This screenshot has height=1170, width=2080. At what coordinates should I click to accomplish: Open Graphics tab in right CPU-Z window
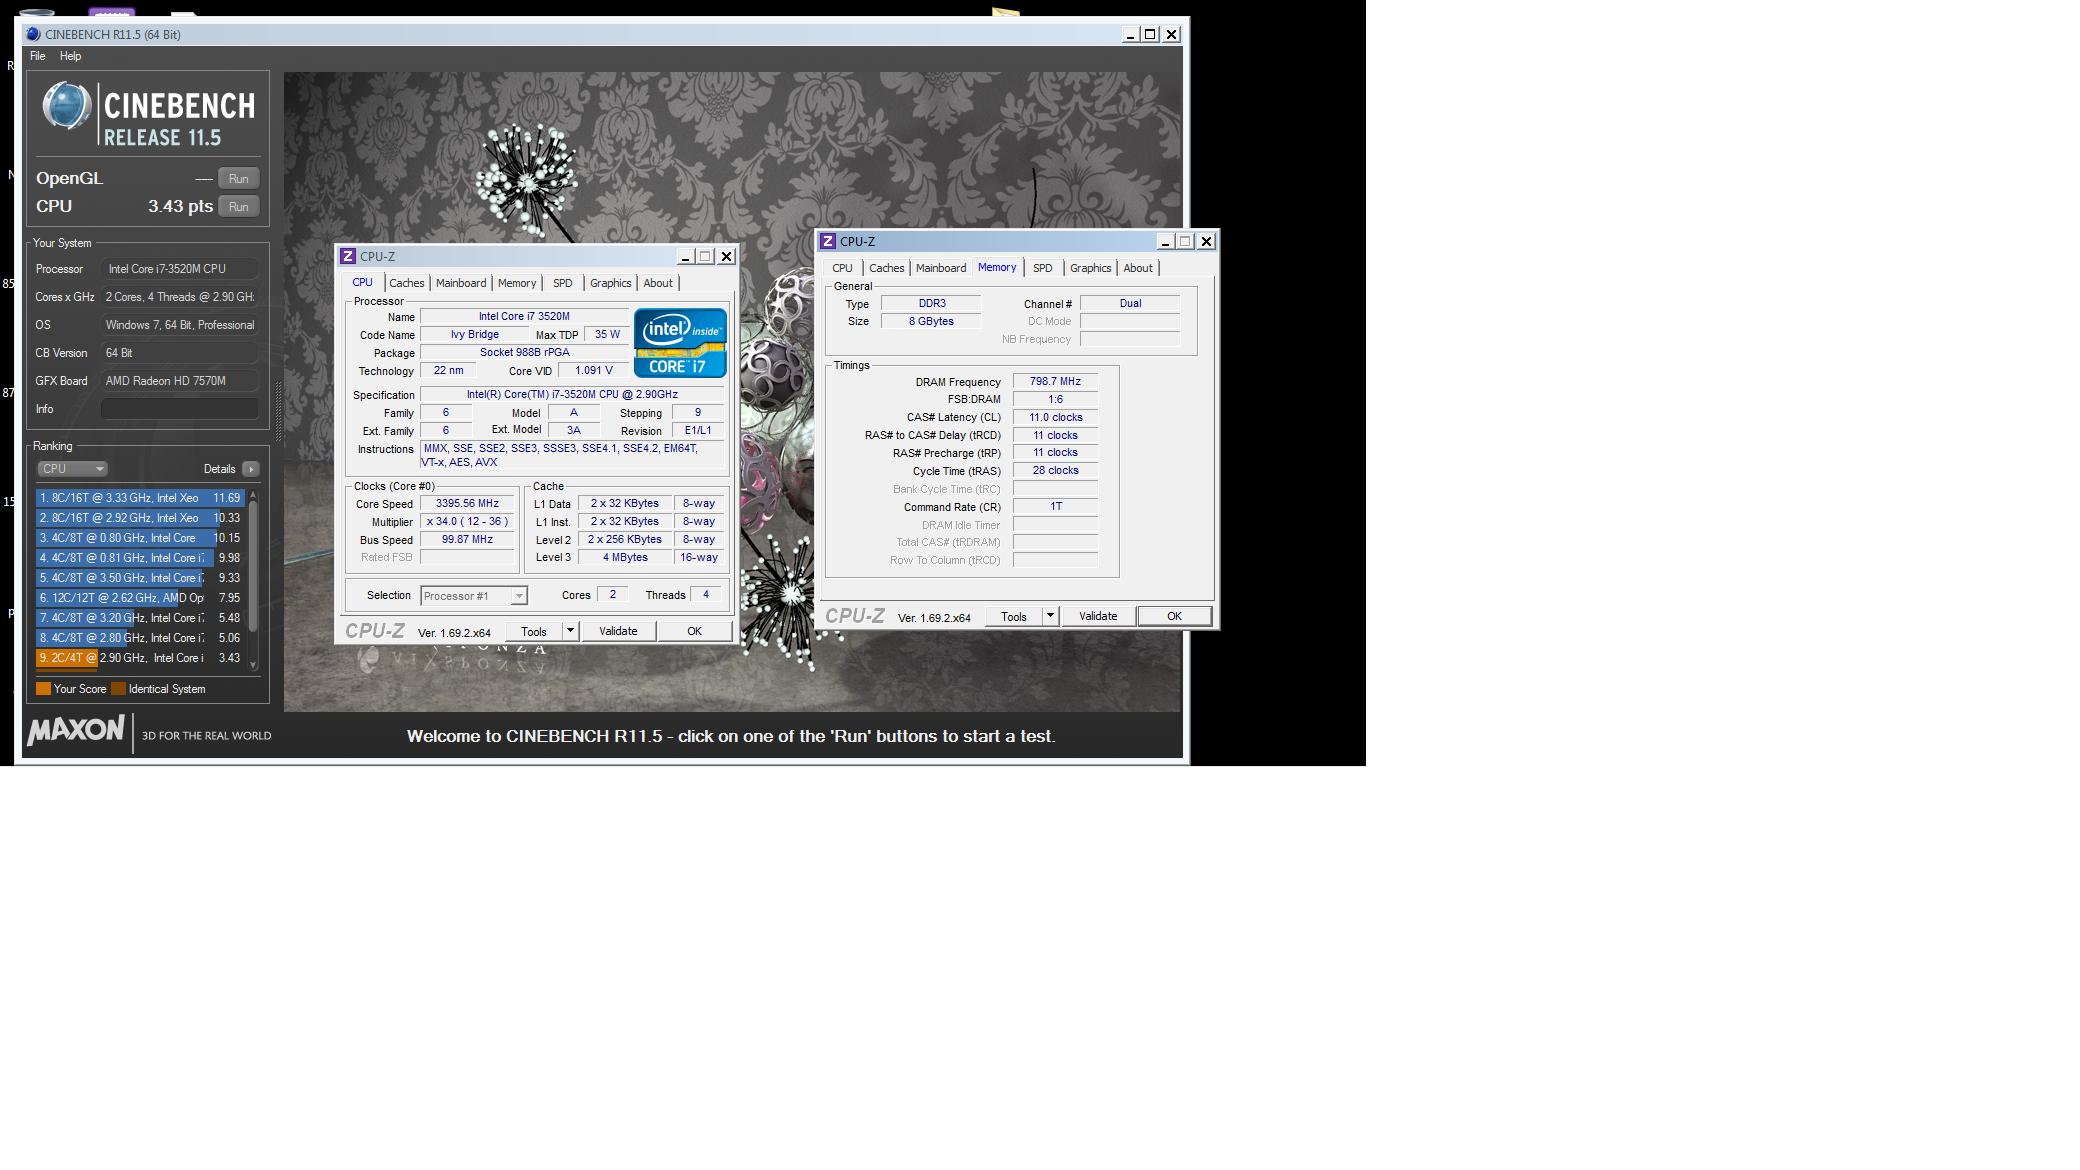[1090, 268]
